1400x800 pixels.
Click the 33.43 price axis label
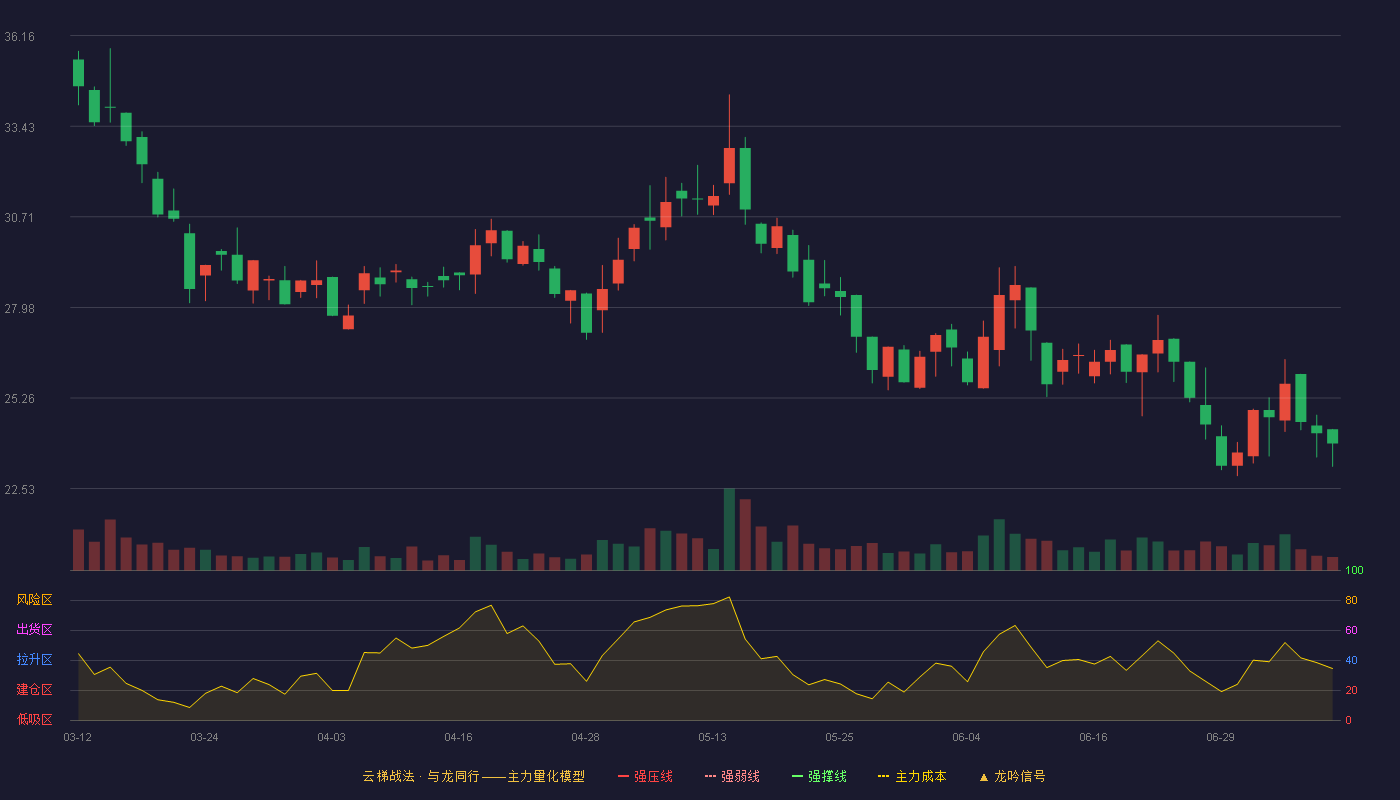click(x=19, y=128)
